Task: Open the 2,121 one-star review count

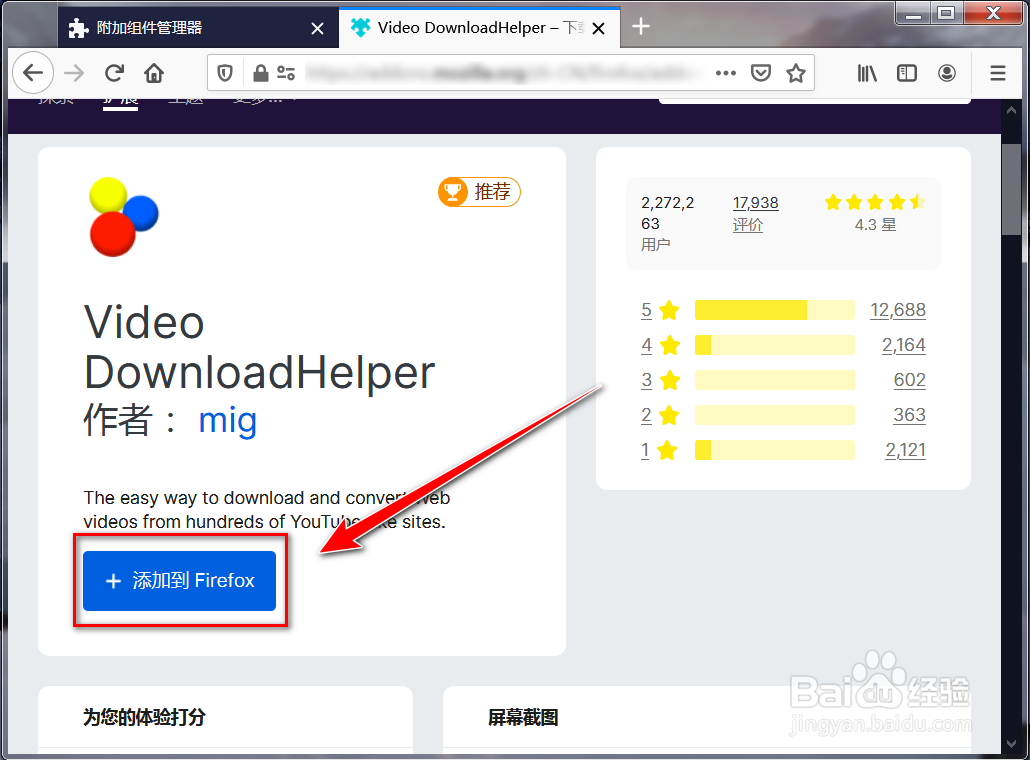Action: (x=905, y=450)
